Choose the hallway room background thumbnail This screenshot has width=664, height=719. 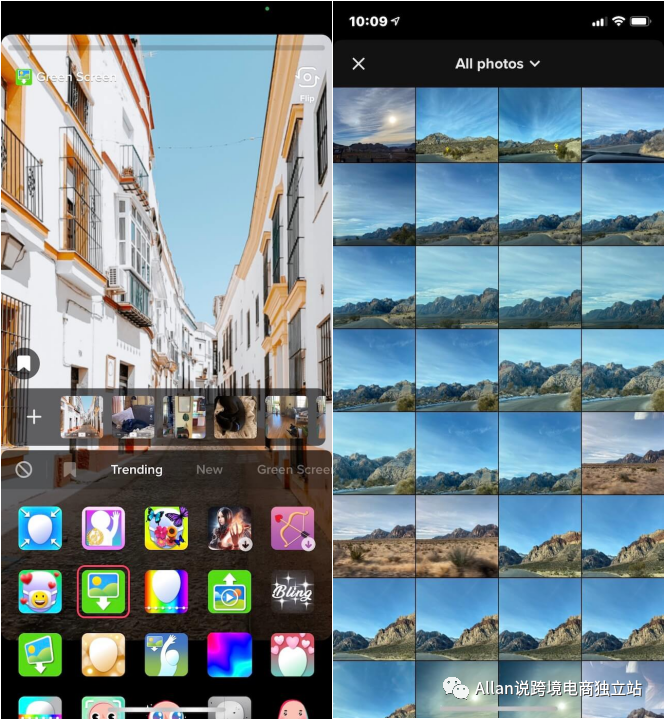184,417
